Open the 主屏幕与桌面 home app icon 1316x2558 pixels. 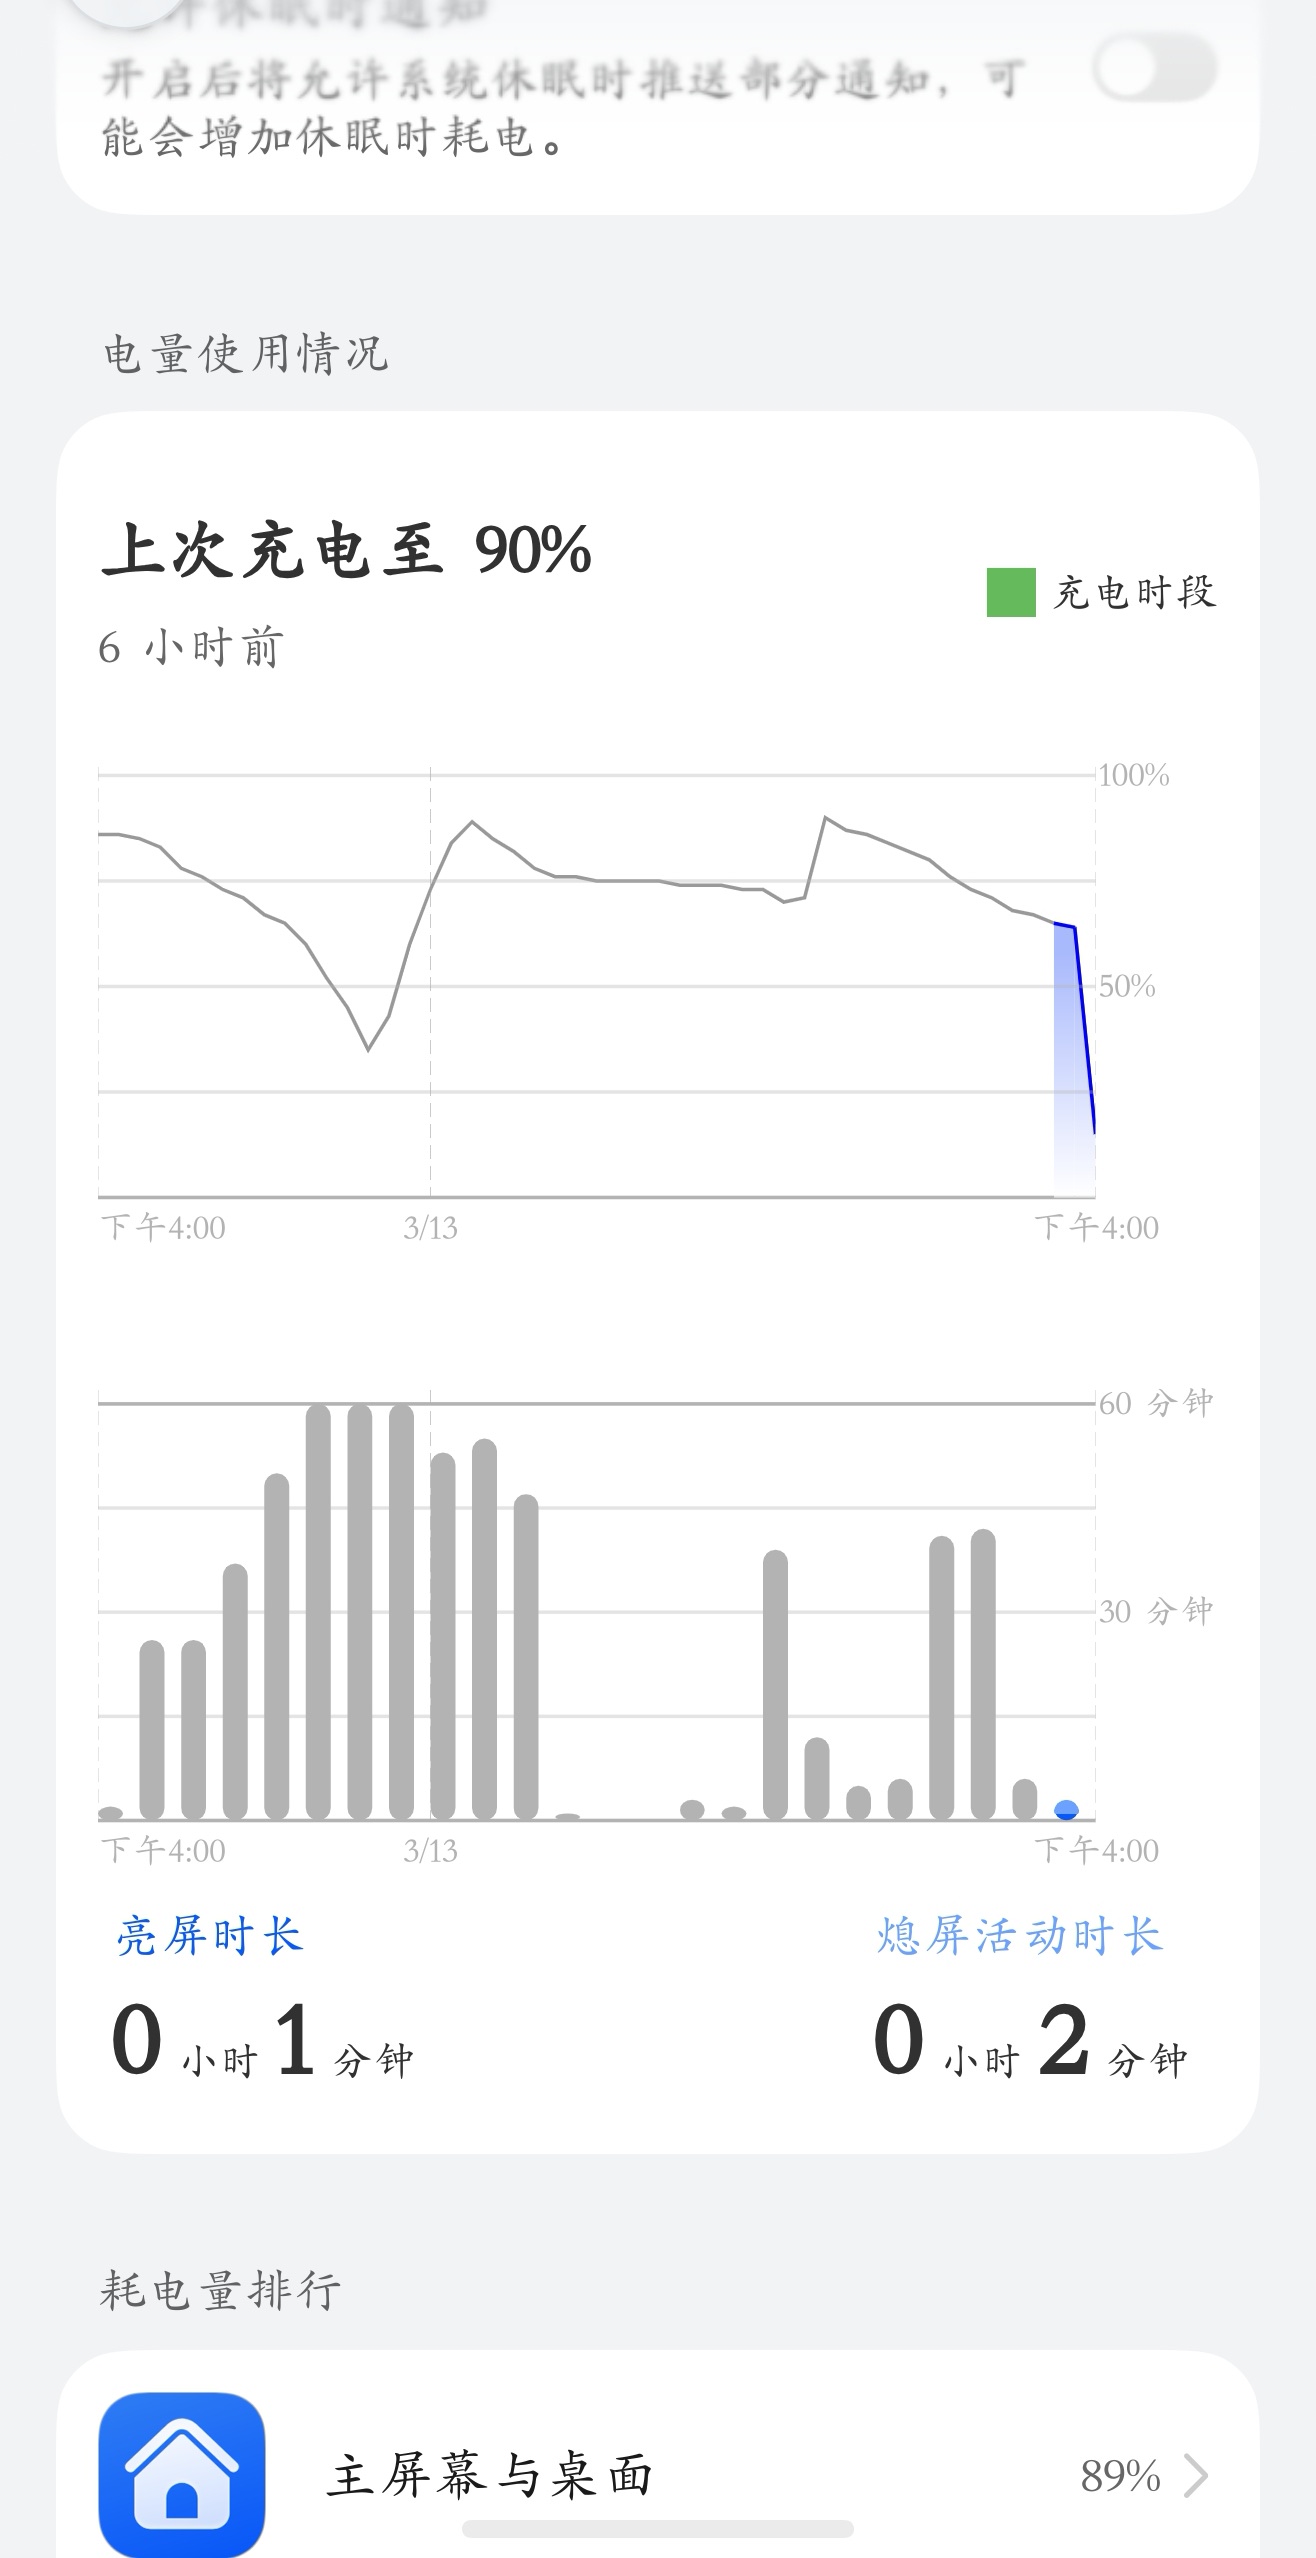click(181, 2472)
